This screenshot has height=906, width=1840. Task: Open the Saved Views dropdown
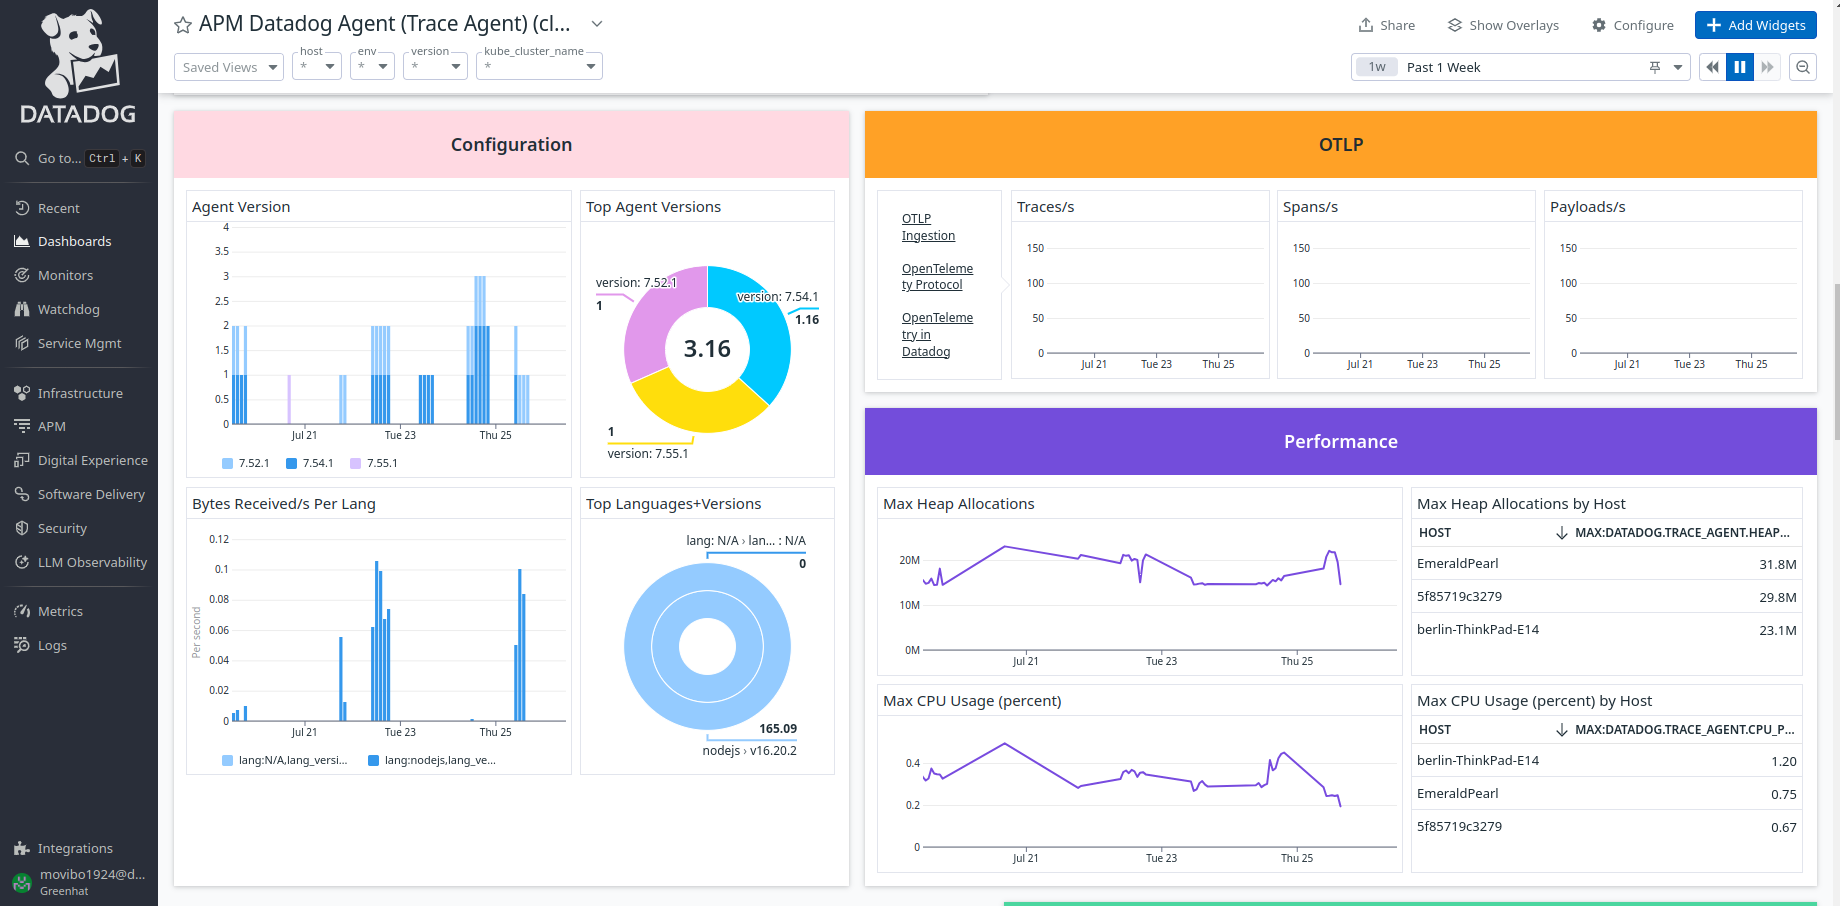(228, 67)
